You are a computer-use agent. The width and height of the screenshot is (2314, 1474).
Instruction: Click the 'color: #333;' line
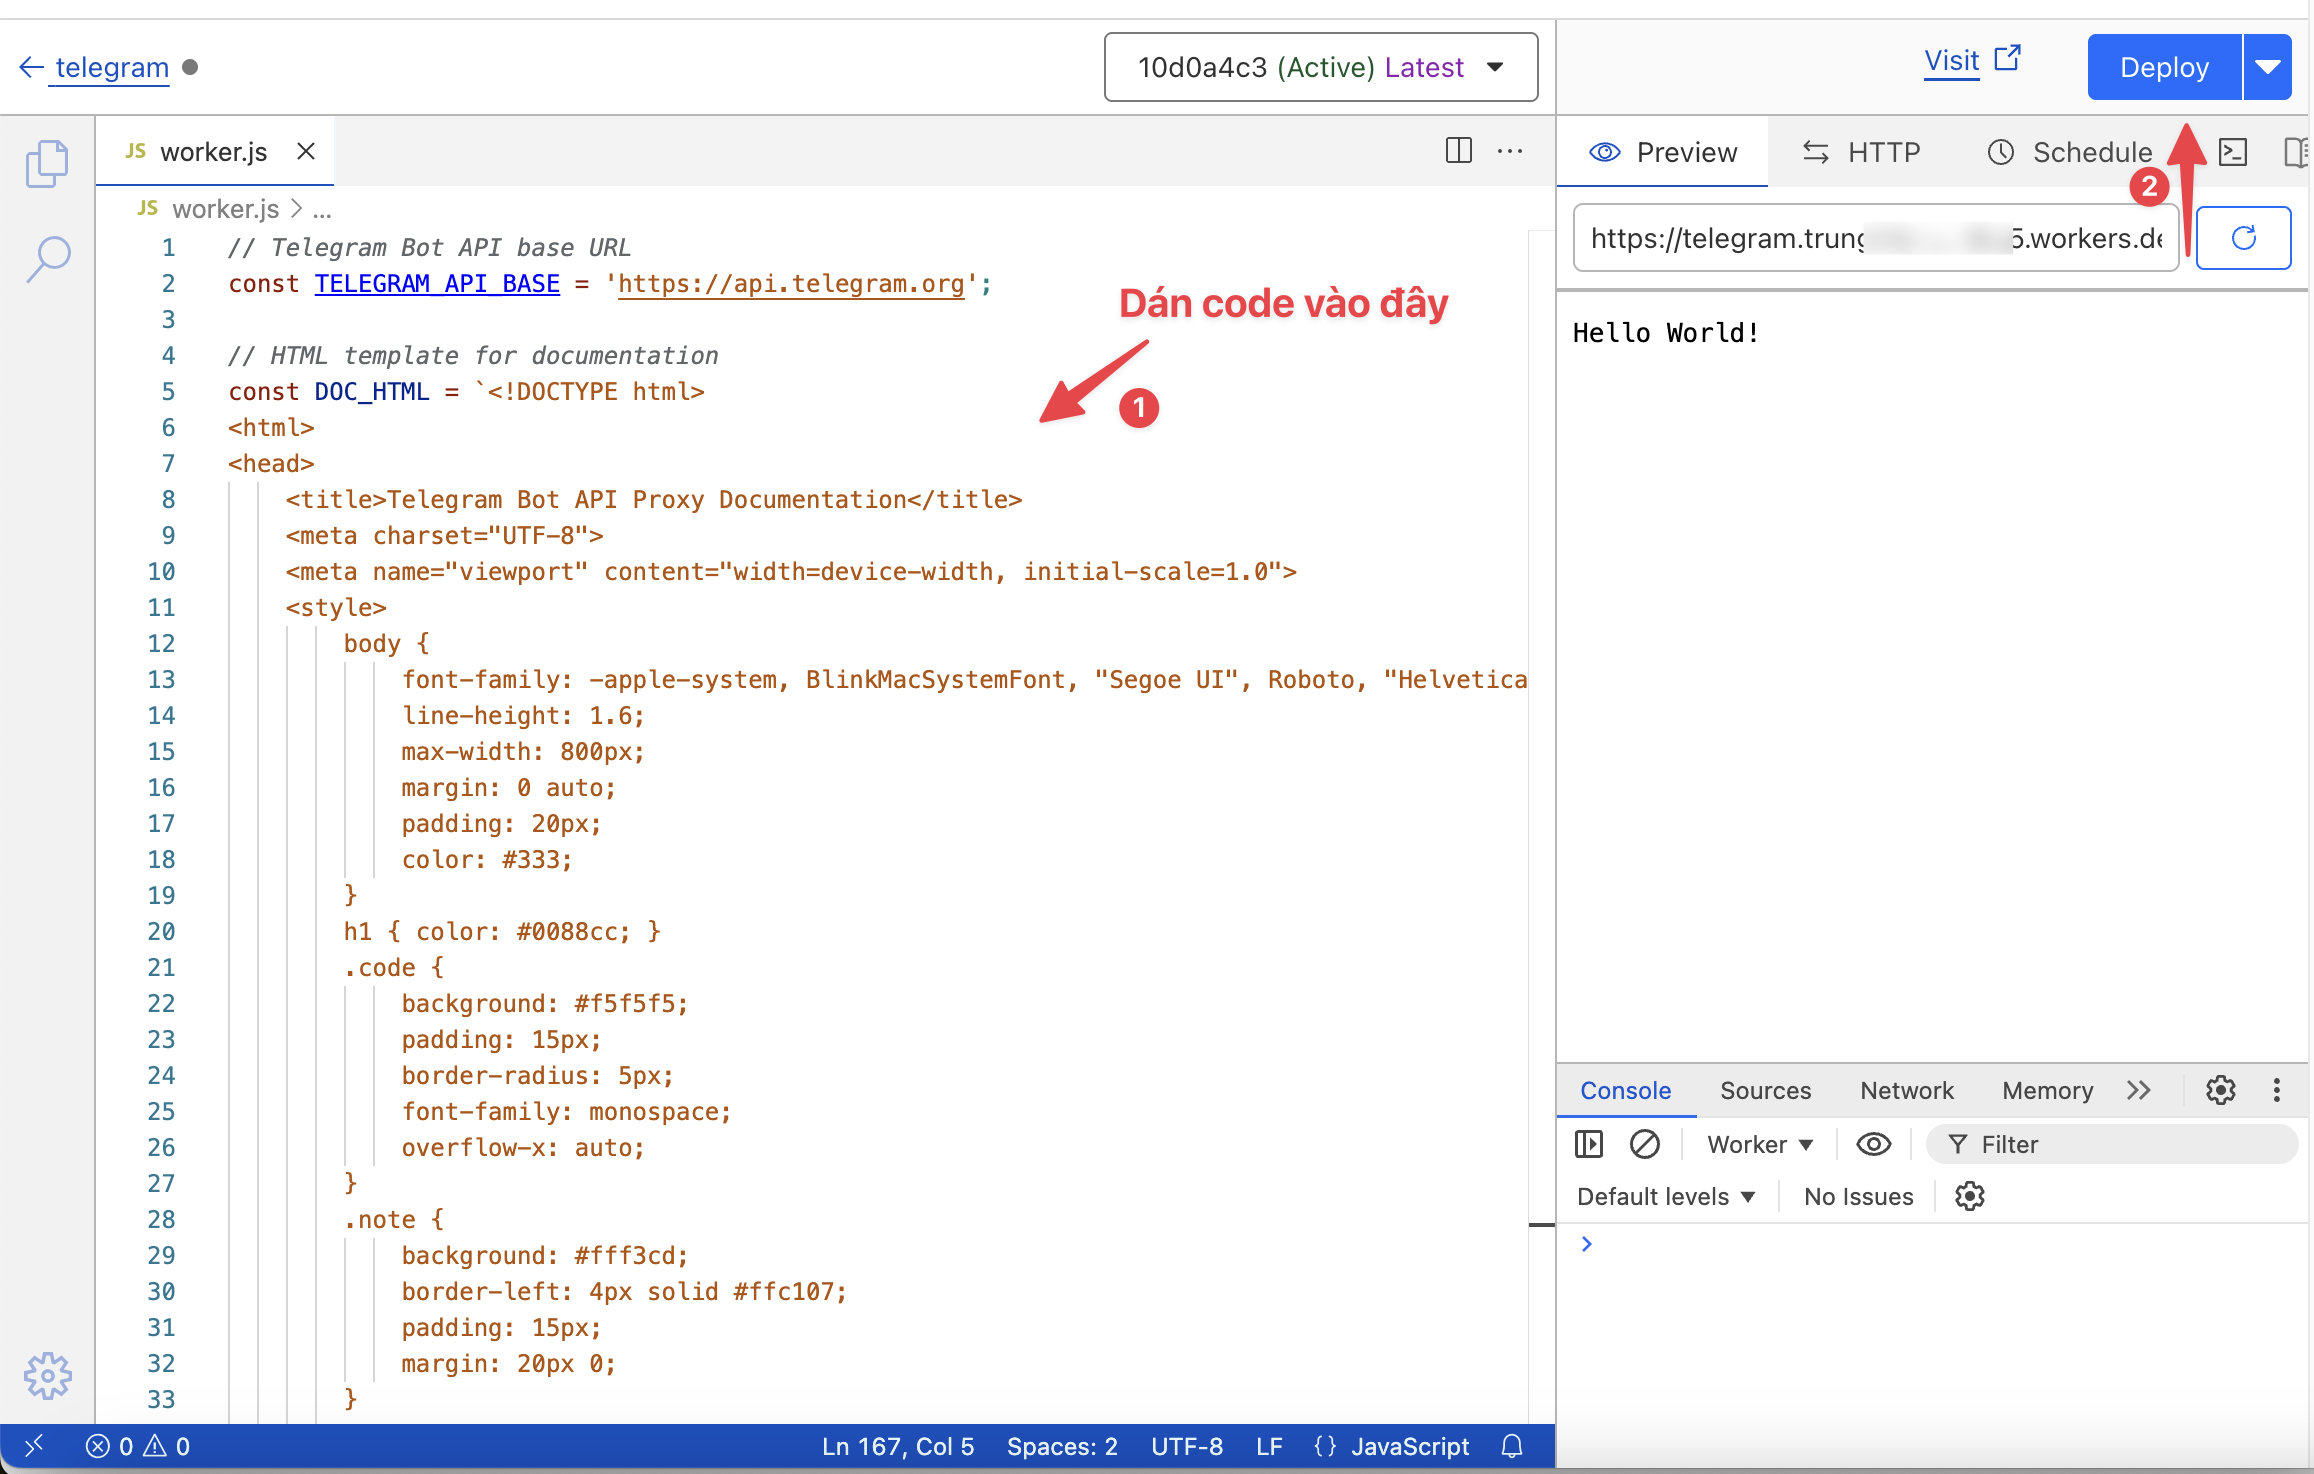[x=486, y=859]
